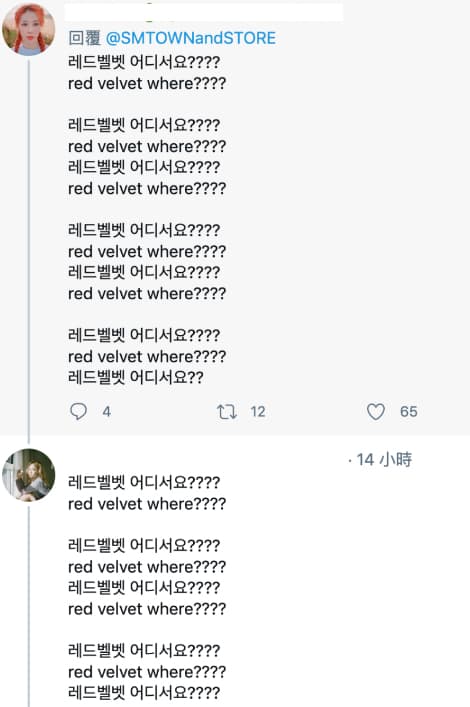Image resolution: width=470 pixels, height=707 pixels.
Task: Click the retweet arrows icon
Action: tap(226, 412)
